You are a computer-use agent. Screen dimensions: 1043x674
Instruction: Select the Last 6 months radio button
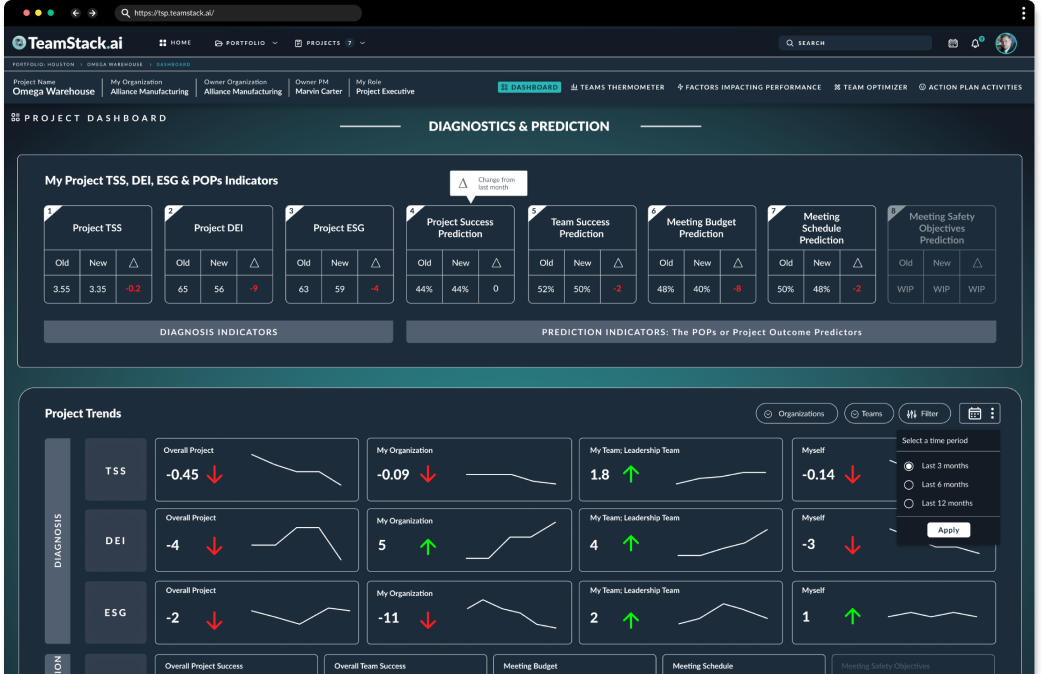click(x=909, y=484)
